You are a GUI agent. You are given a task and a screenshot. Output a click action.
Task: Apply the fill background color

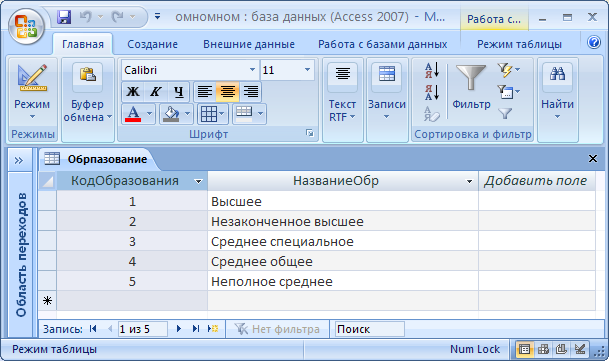click(171, 114)
